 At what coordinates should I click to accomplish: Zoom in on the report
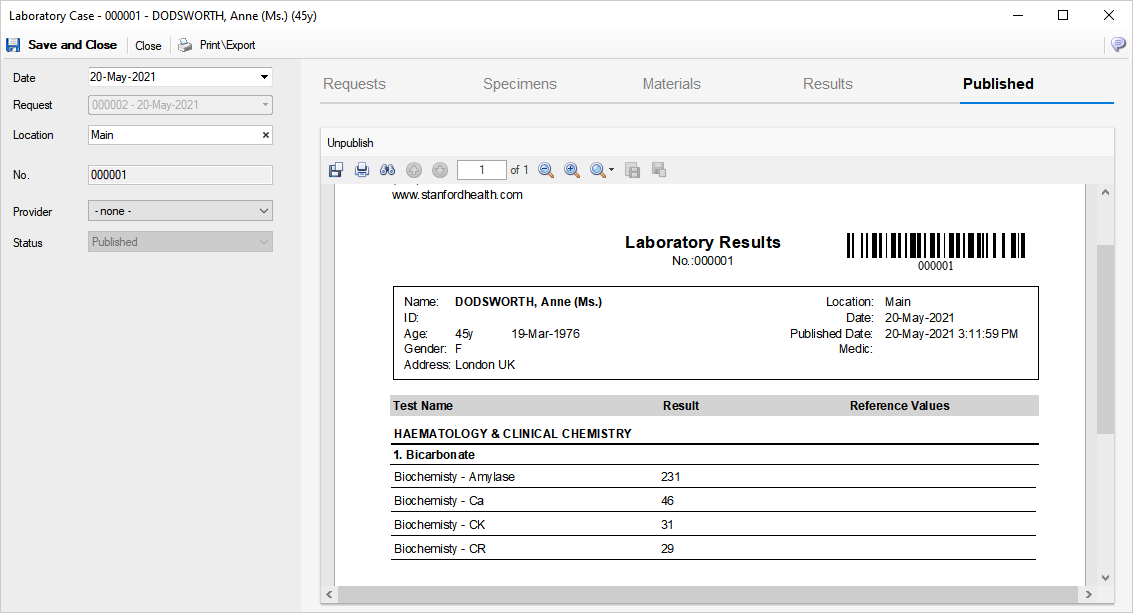click(x=572, y=170)
